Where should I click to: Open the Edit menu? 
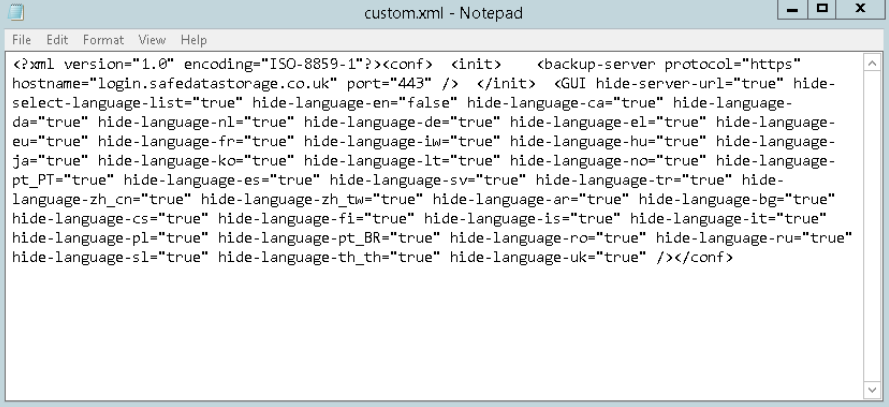click(x=57, y=40)
